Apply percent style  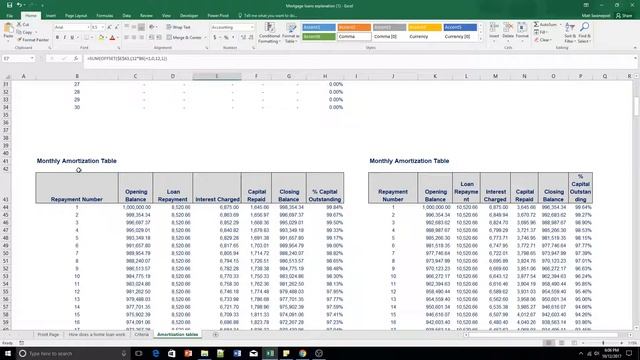[x=226, y=38]
